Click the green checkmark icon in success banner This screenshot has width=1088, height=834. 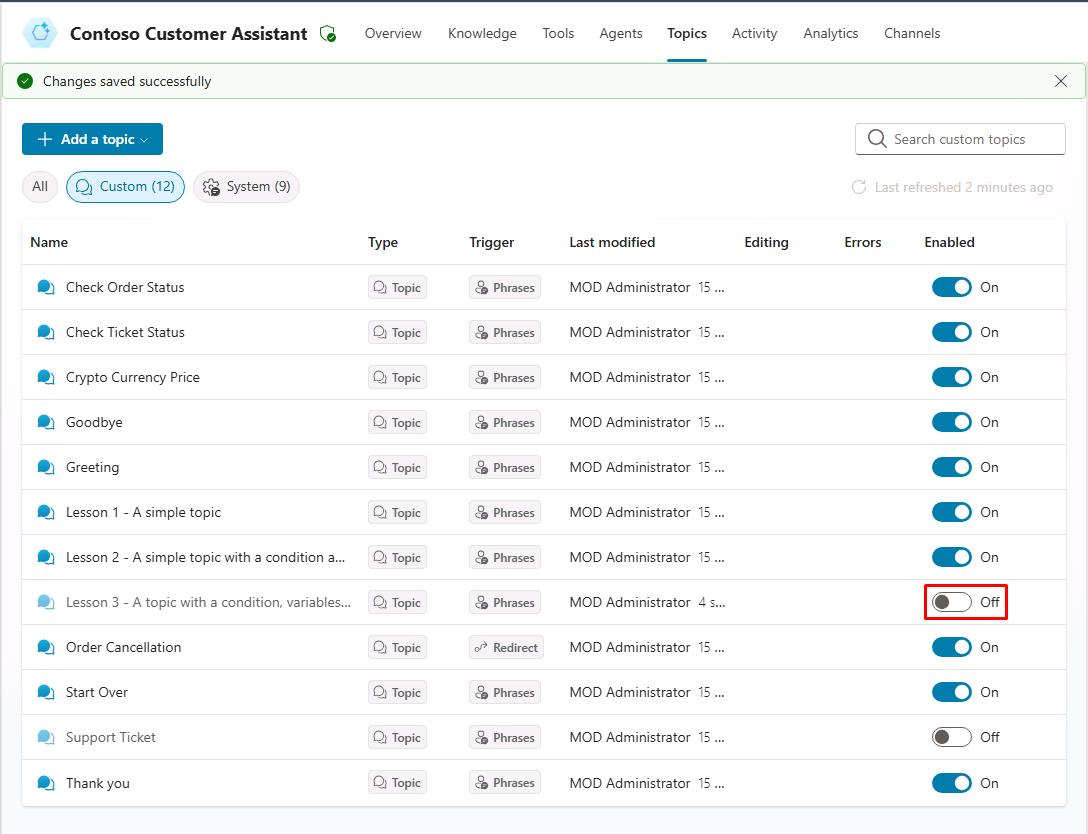click(x=25, y=81)
